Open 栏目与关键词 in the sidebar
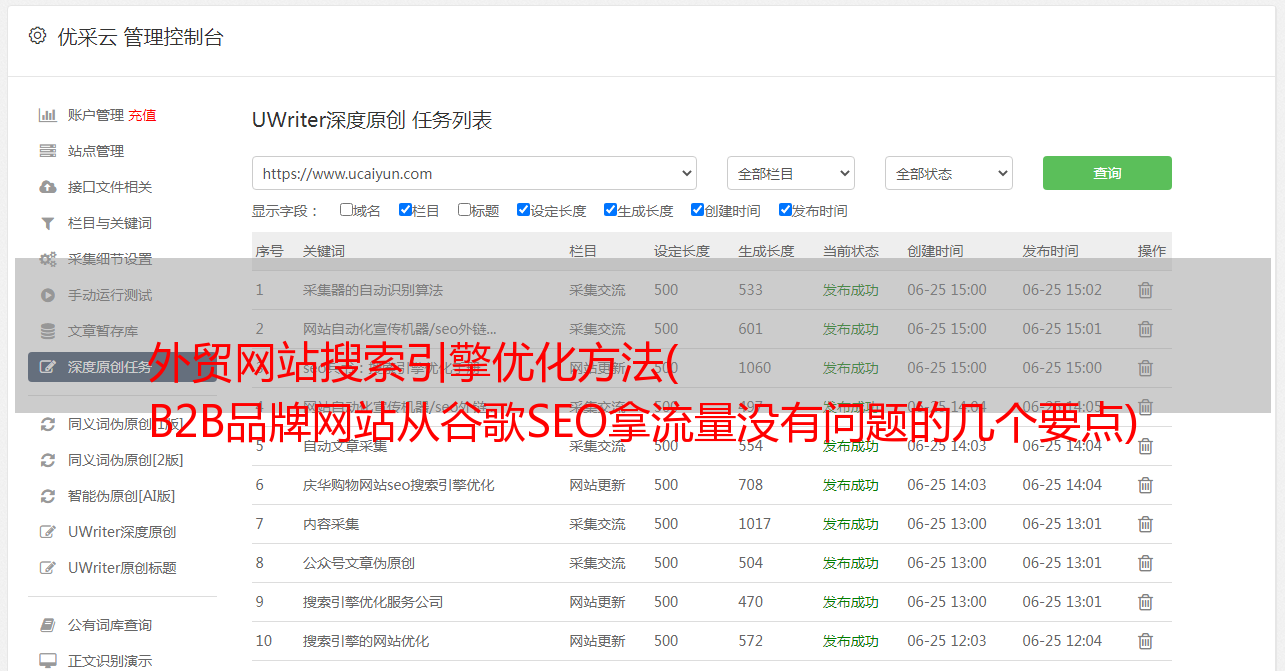 110,223
